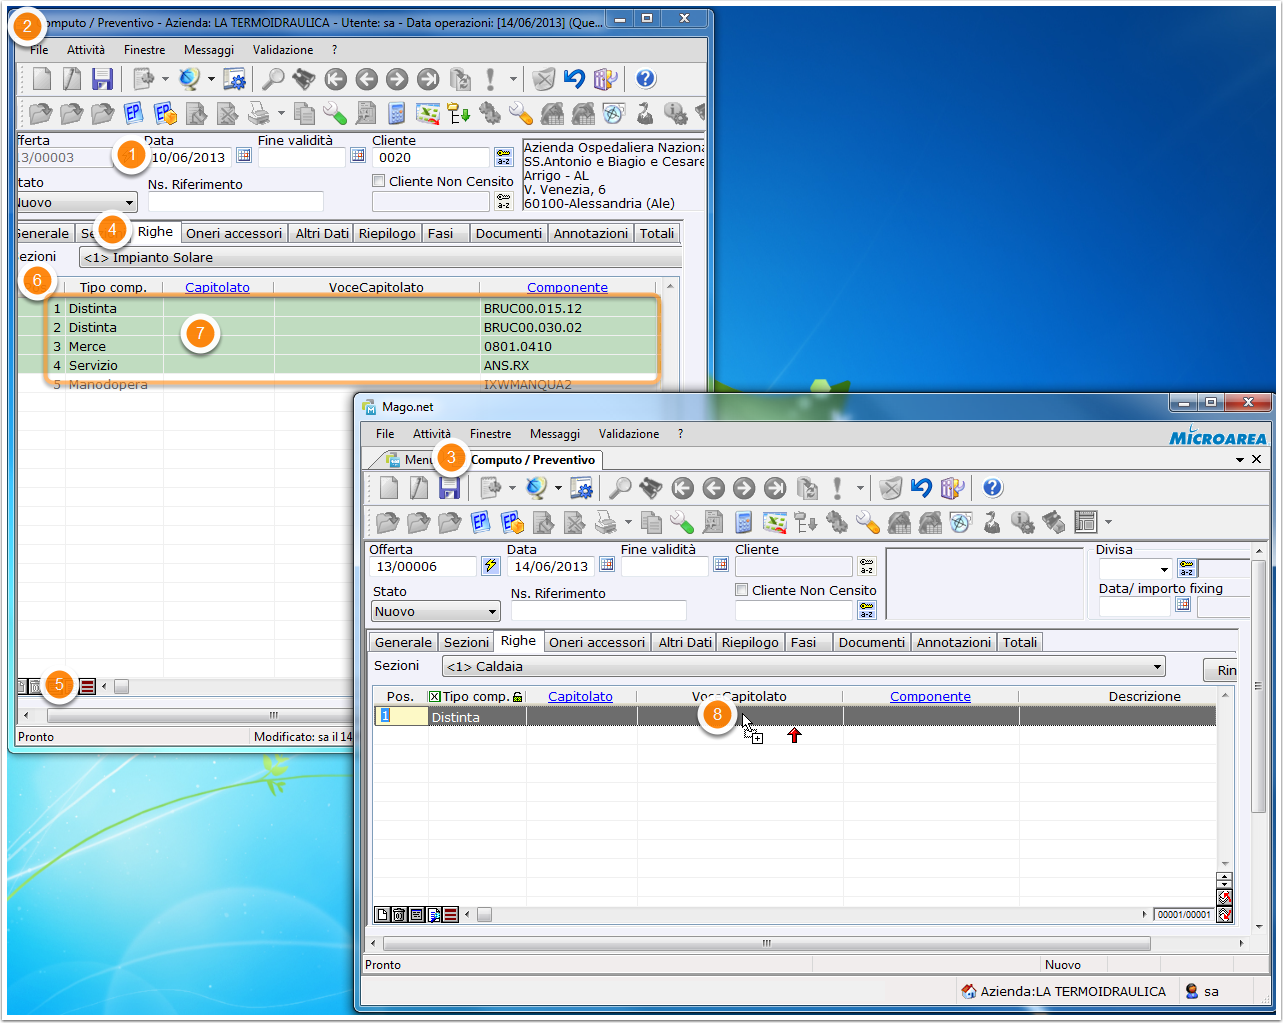Screen dimensions: 1283x1023
Task: Open the calendar next to Data 14/06/2013
Action: [607, 565]
